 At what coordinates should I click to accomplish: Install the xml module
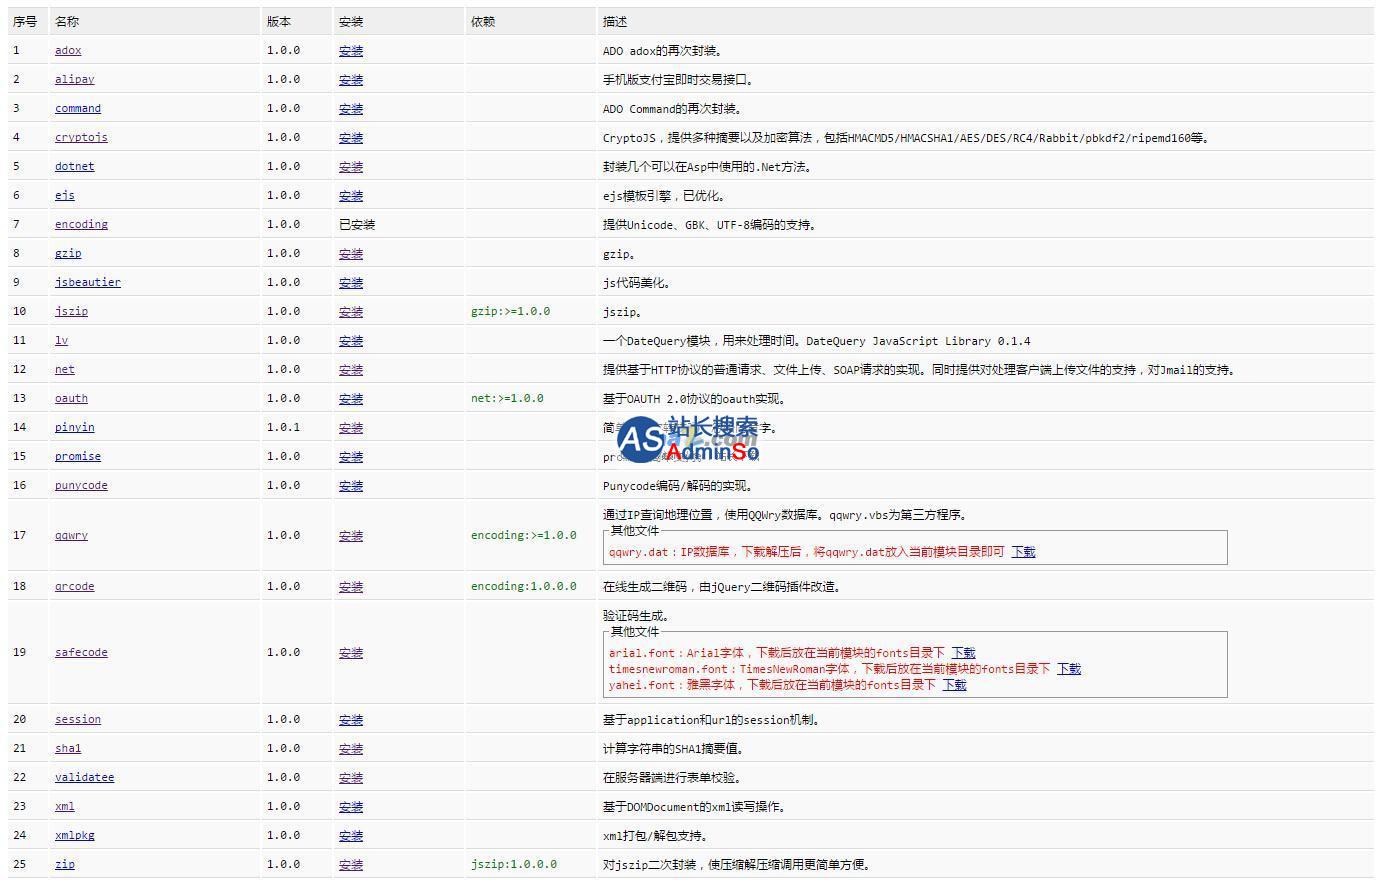pyautogui.click(x=351, y=806)
